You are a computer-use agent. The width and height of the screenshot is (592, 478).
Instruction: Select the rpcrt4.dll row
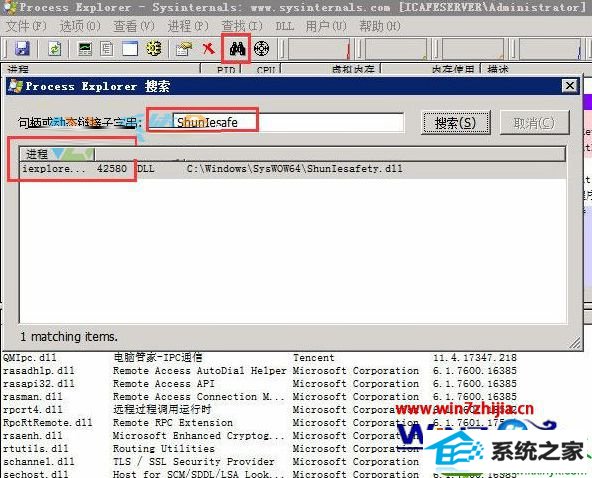point(260,409)
